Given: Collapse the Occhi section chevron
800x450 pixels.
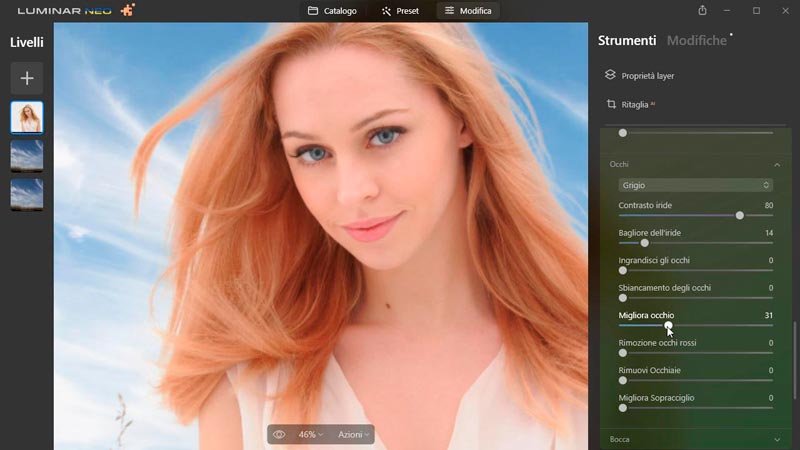Looking at the screenshot, I should coord(777,165).
